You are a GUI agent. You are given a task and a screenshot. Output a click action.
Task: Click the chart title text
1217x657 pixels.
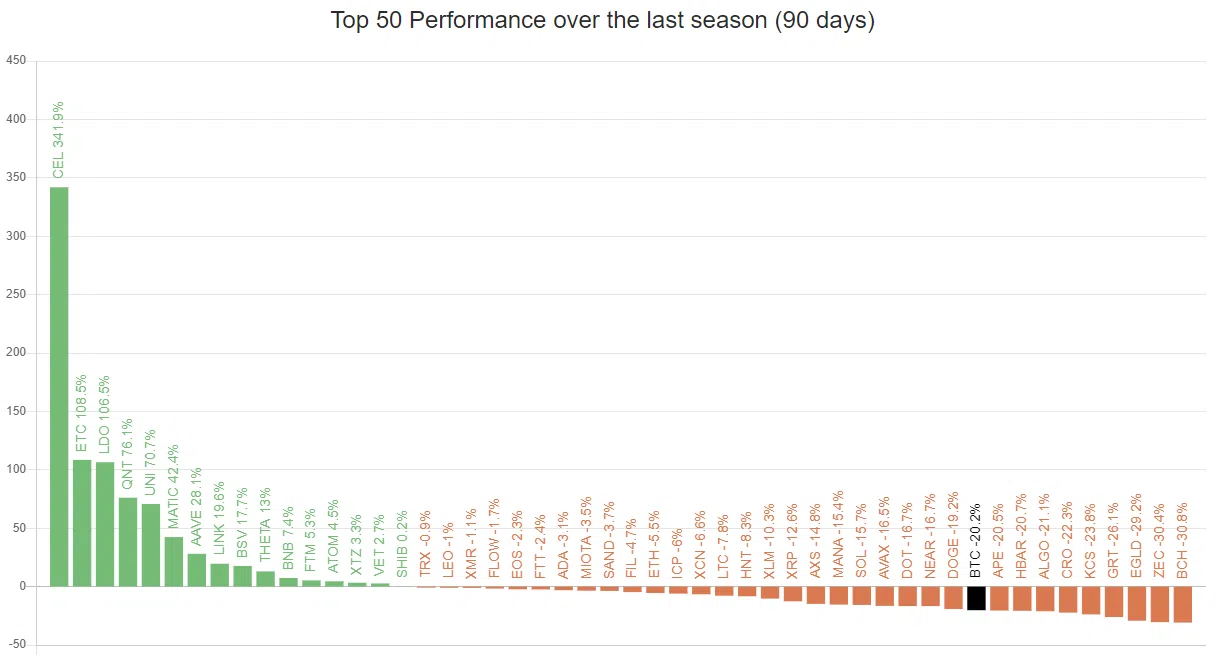[603, 21]
